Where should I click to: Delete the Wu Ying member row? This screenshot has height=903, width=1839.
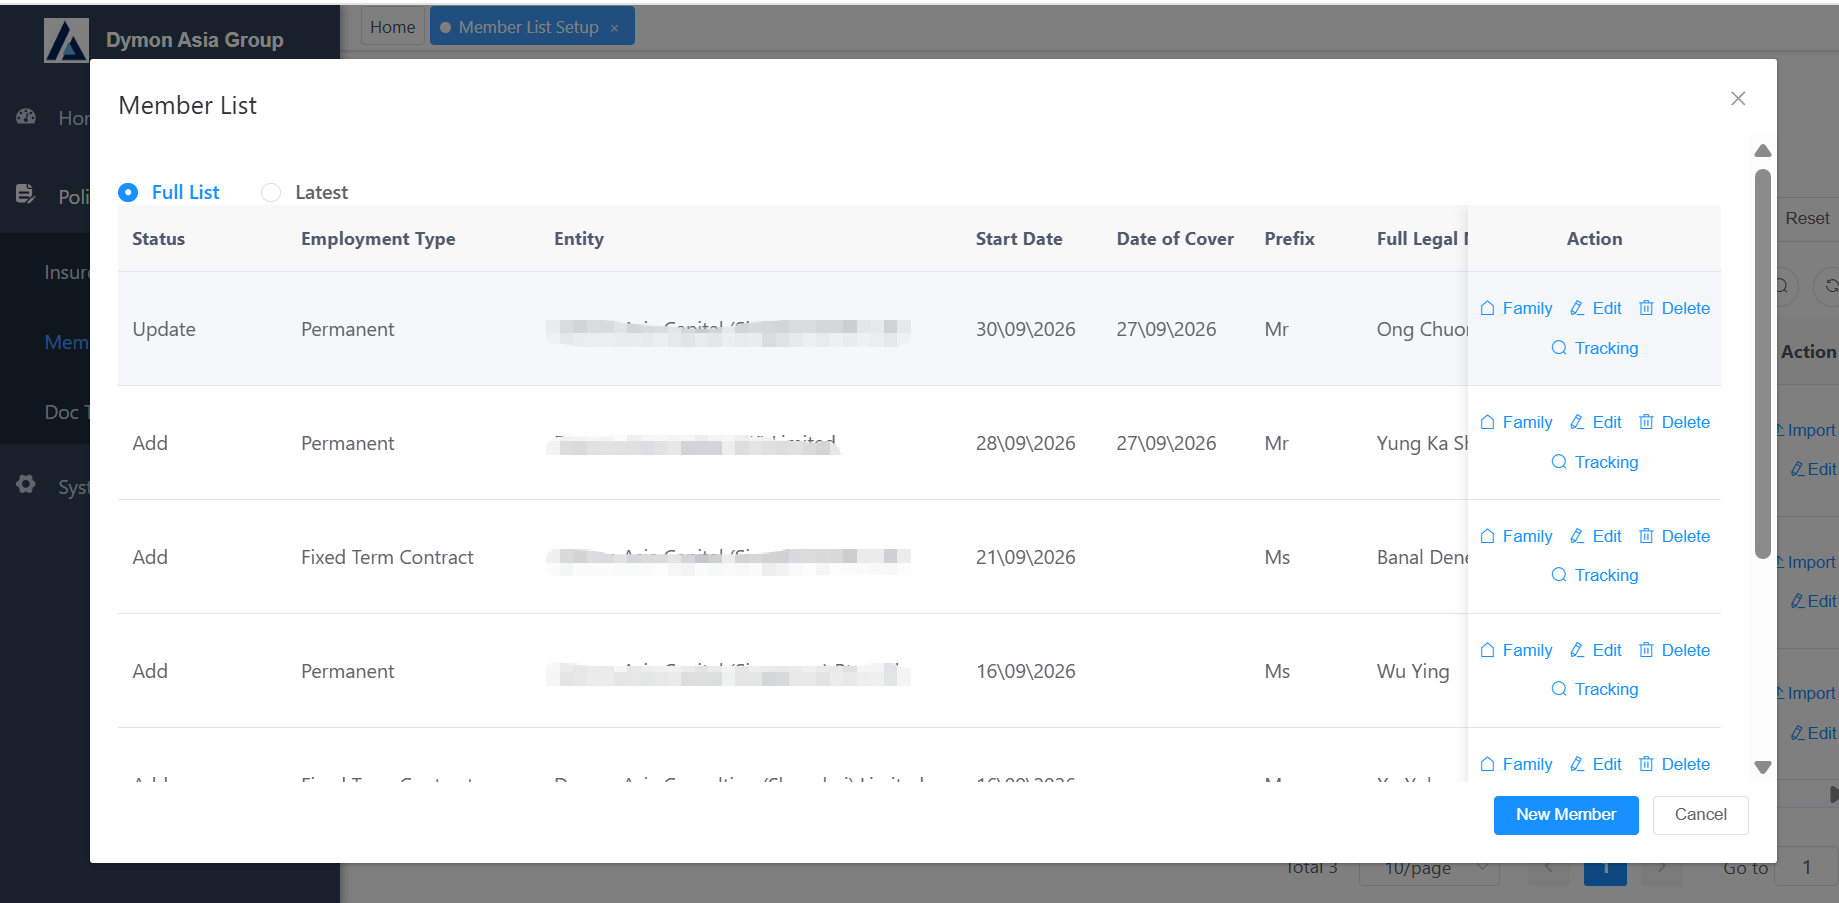[x=1675, y=650]
